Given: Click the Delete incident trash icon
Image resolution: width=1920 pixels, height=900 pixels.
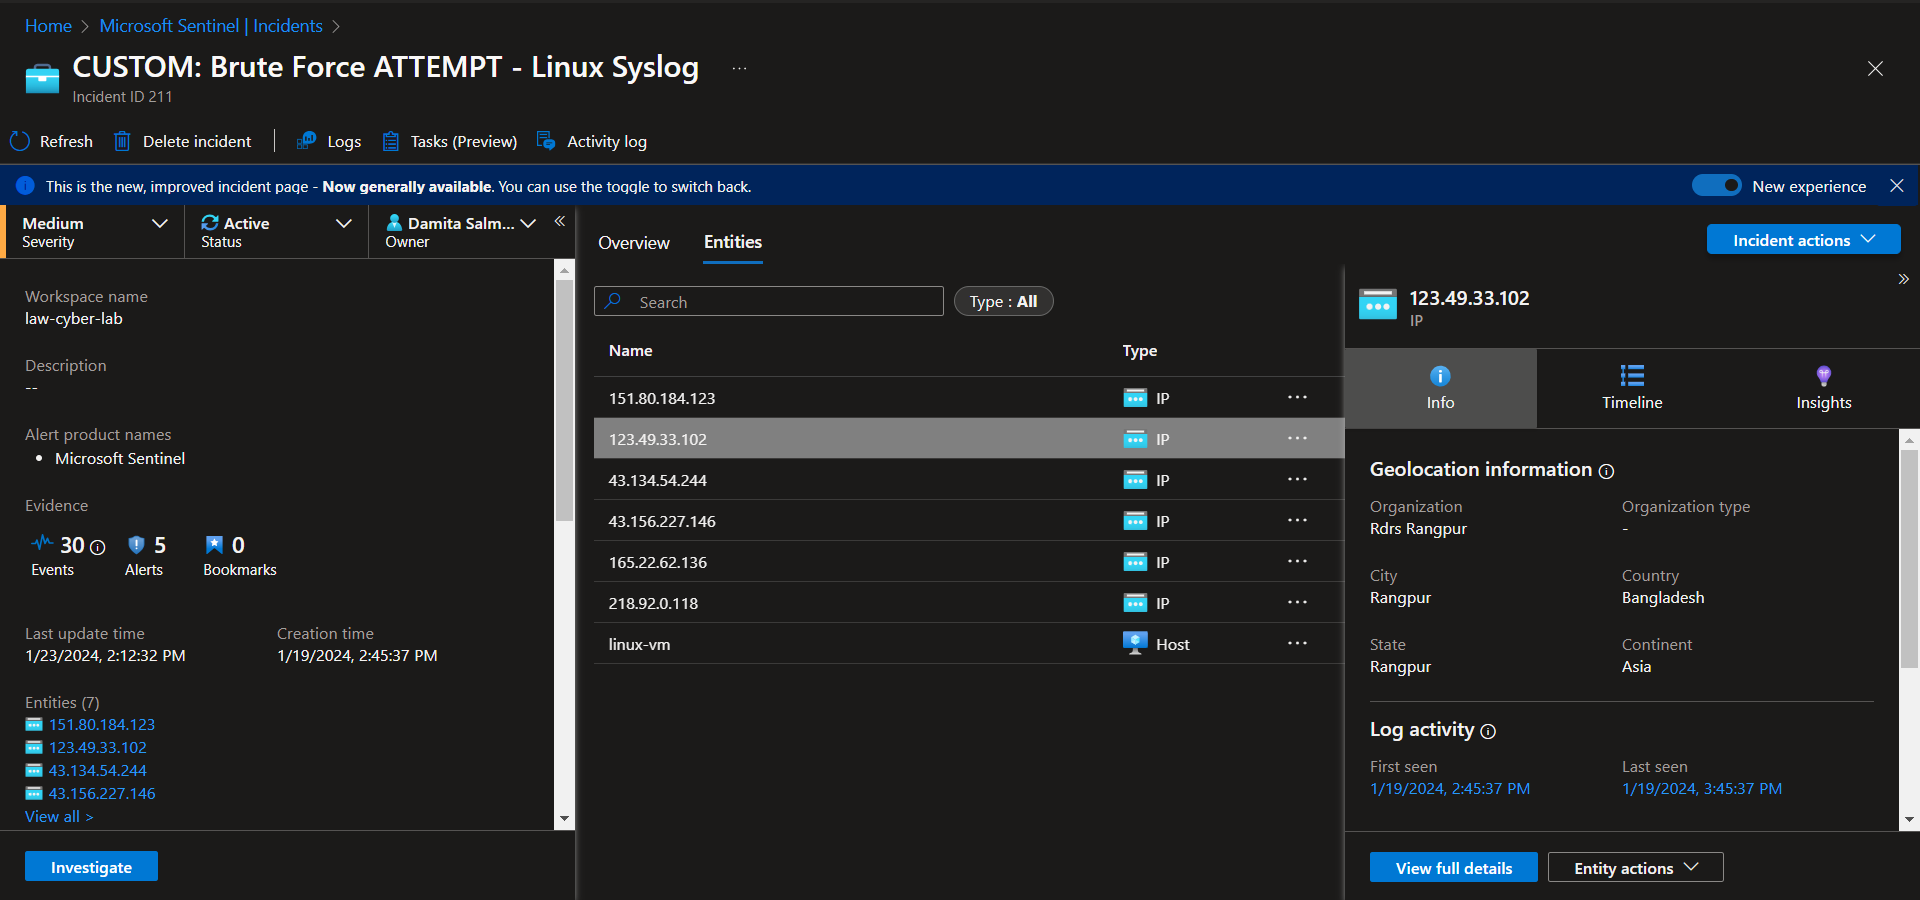Looking at the screenshot, I should 122,142.
